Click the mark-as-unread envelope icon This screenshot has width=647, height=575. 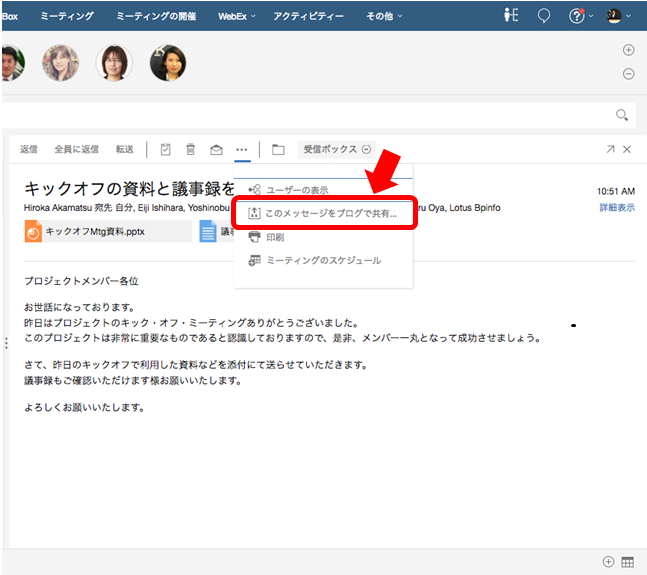click(x=216, y=150)
